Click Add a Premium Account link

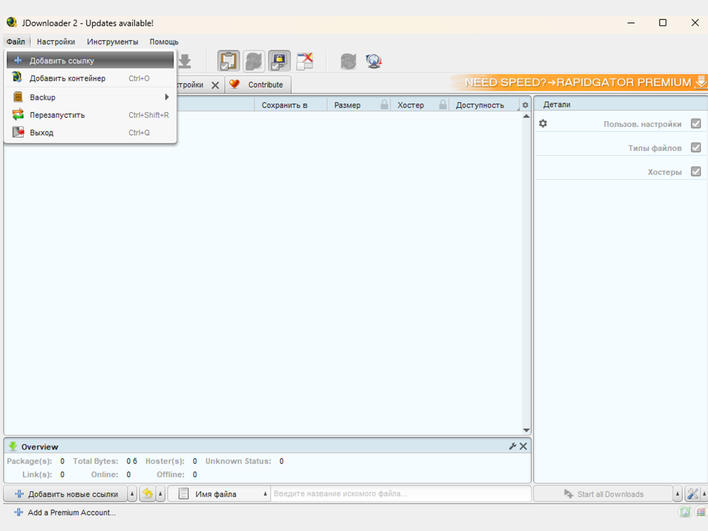(71, 512)
